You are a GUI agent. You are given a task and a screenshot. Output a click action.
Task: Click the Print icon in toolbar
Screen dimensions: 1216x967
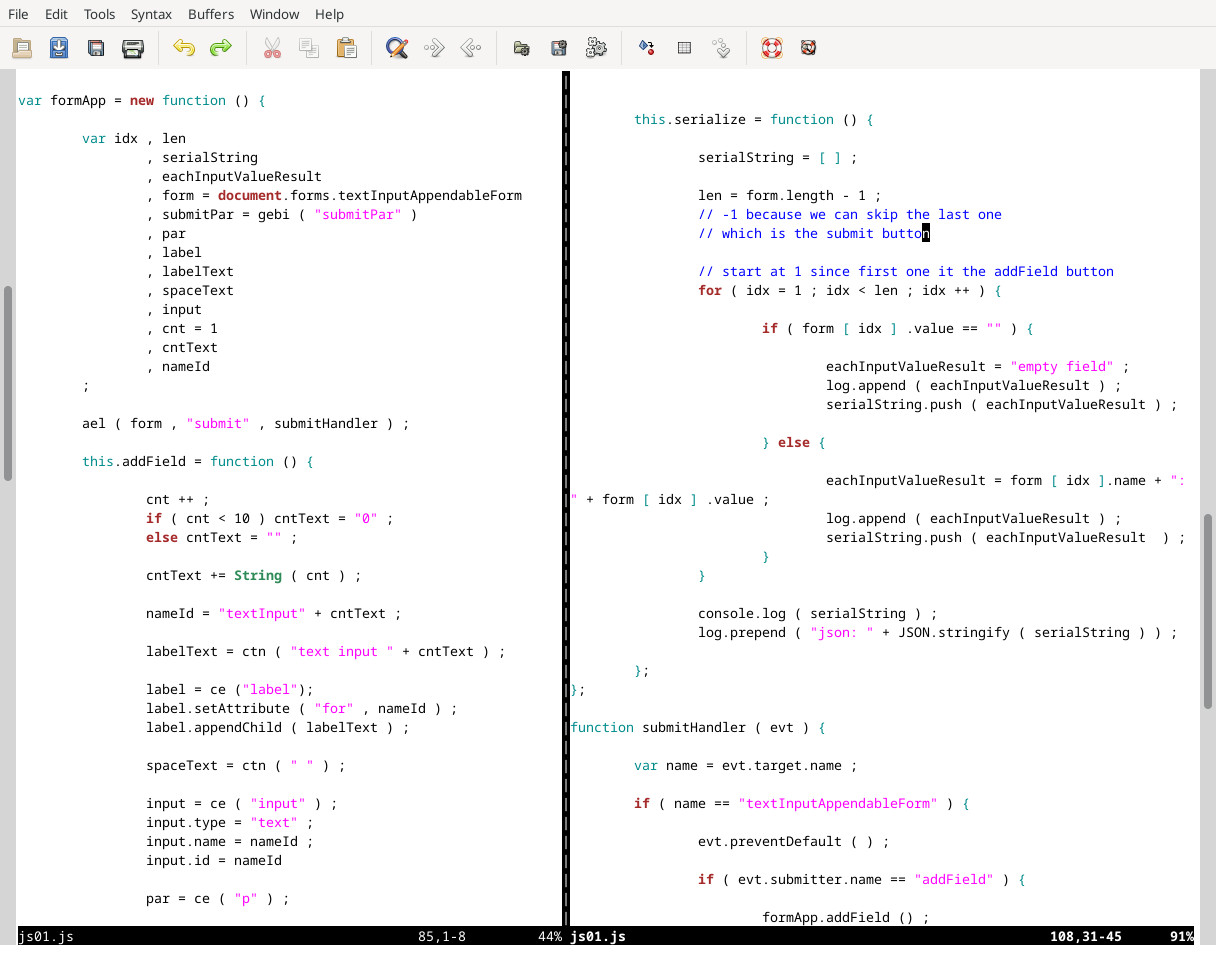point(133,48)
